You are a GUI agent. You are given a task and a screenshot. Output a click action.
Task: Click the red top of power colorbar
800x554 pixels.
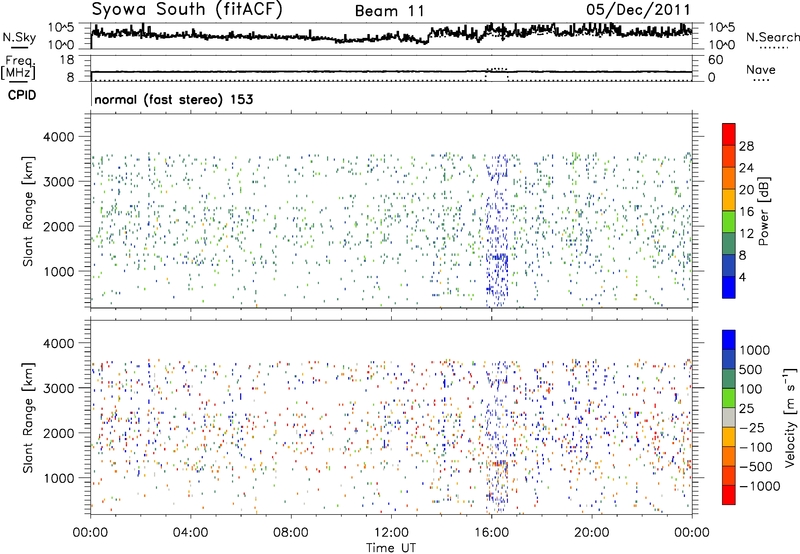click(x=729, y=134)
